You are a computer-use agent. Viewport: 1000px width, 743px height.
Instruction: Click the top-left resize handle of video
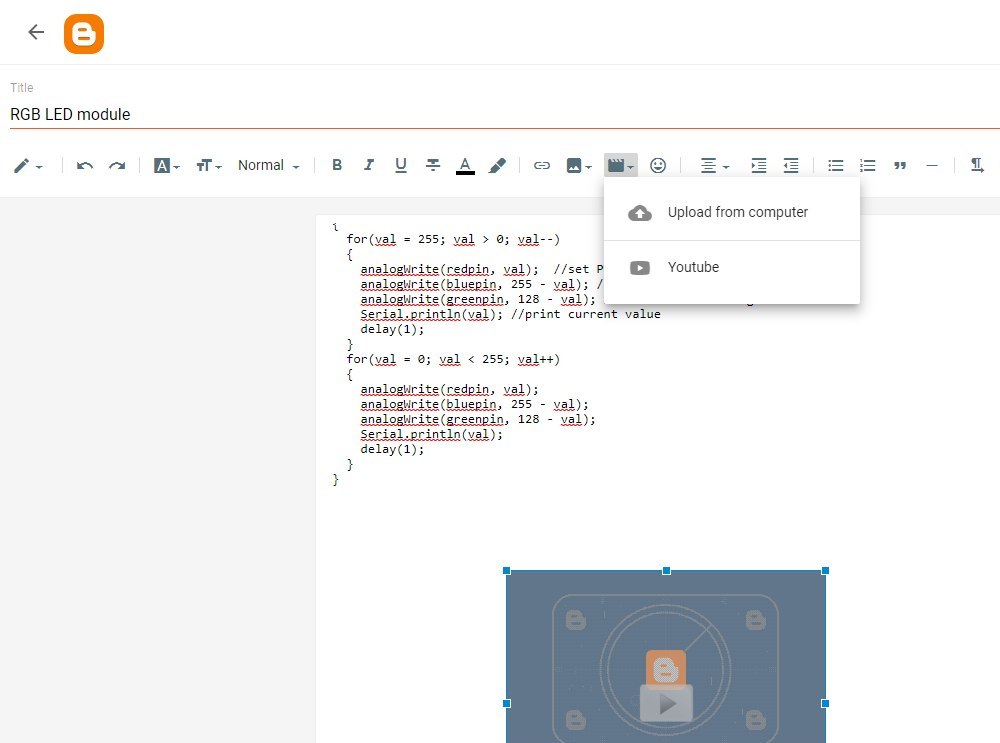[507, 571]
